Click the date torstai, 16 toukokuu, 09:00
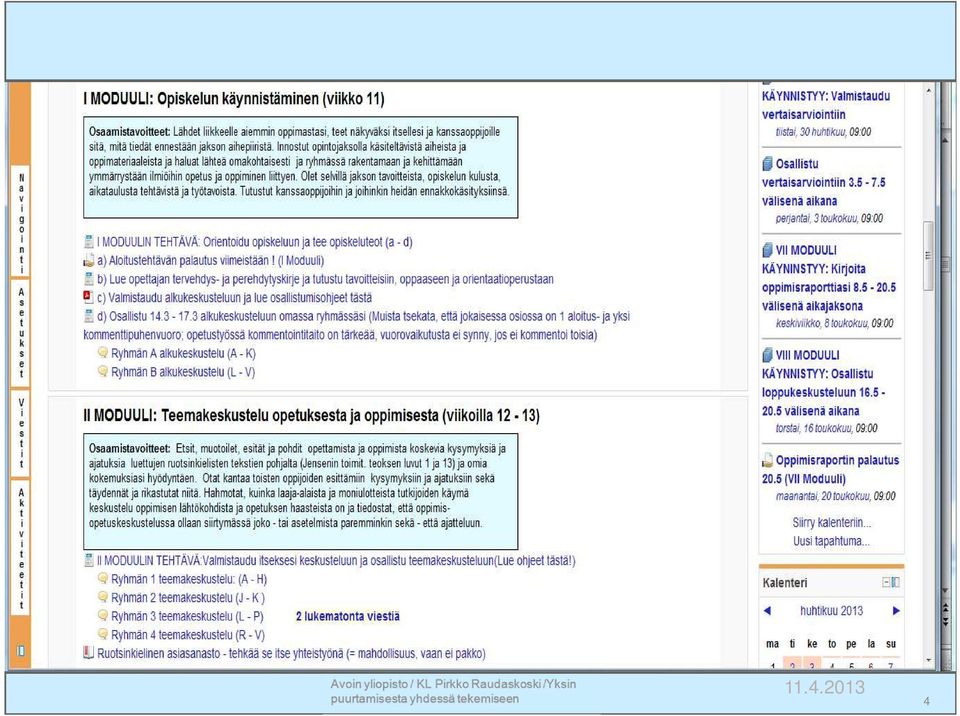Image resolution: width=960 pixels, height=716 pixels. [827, 428]
